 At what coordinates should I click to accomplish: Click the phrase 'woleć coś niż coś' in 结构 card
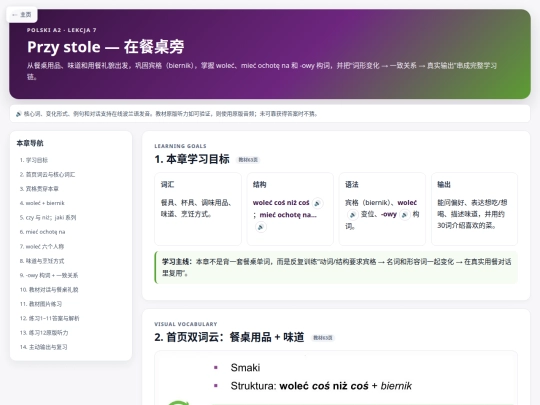click(281, 203)
